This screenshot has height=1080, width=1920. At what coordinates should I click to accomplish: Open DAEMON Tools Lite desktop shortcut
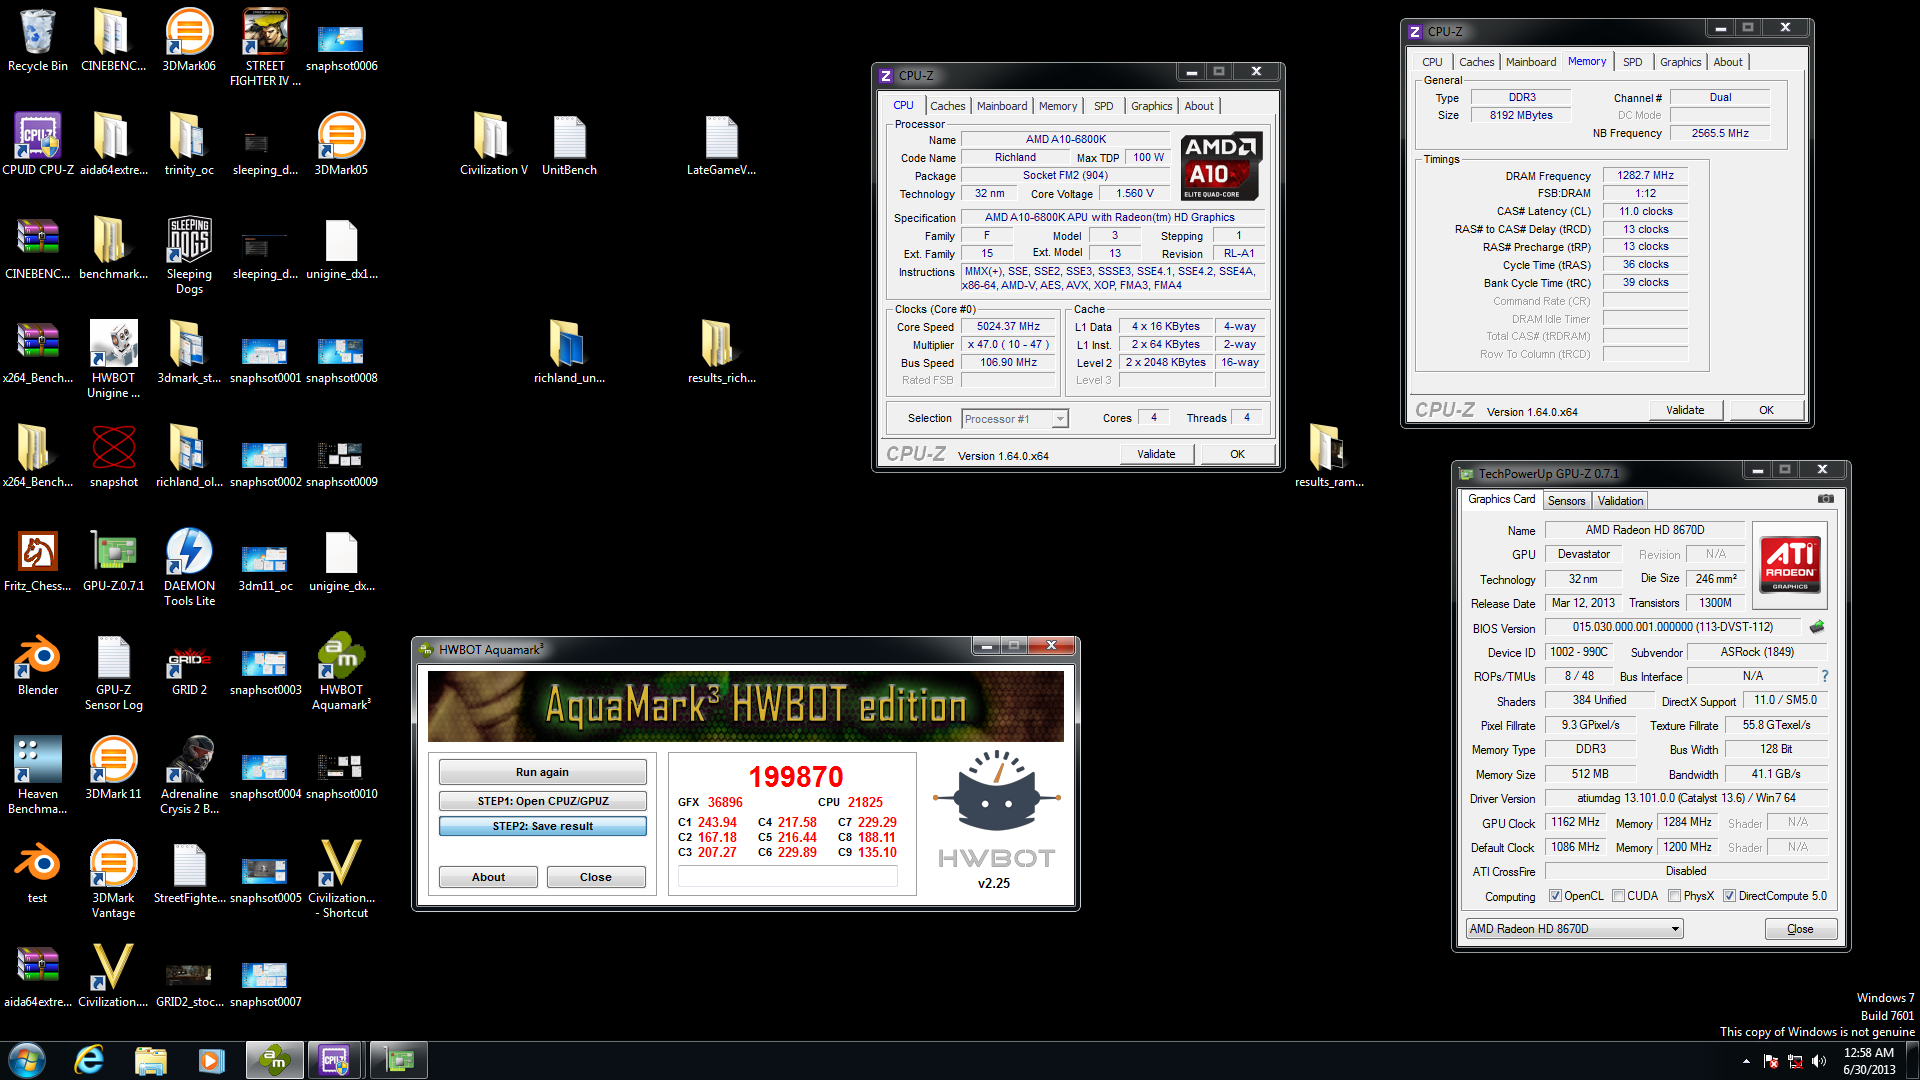tap(189, 567)
